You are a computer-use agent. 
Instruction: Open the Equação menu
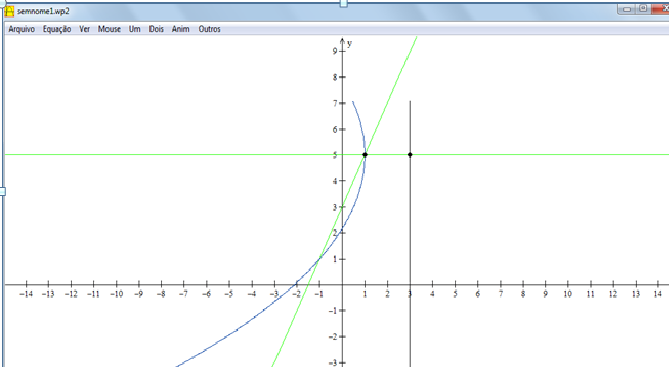point(57,29)
